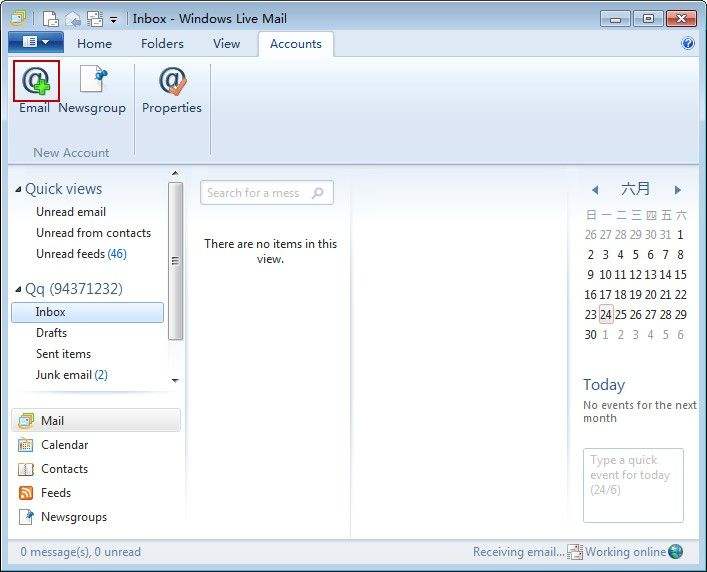
Task: Maximize the Windows Live Mail window
Action: coord(648,19)
